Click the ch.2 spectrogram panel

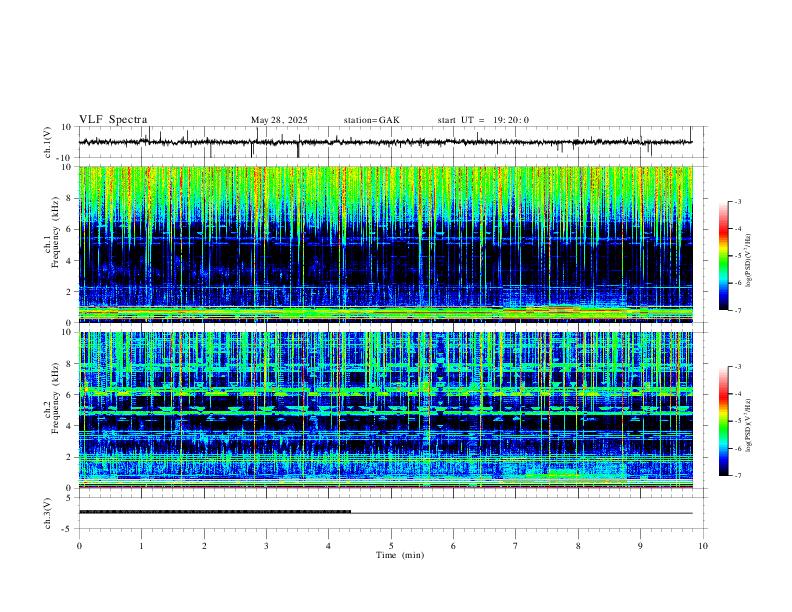[386, 410]
